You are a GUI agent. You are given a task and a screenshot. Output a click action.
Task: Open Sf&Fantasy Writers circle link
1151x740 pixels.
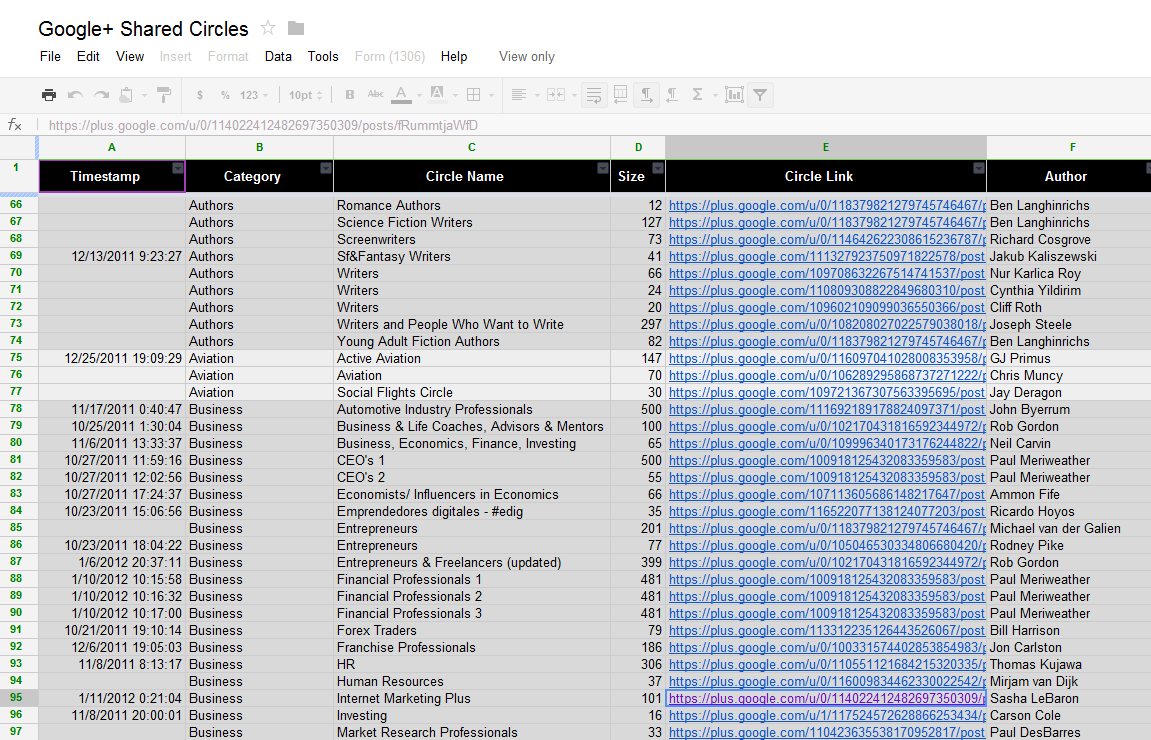(827, 256)
